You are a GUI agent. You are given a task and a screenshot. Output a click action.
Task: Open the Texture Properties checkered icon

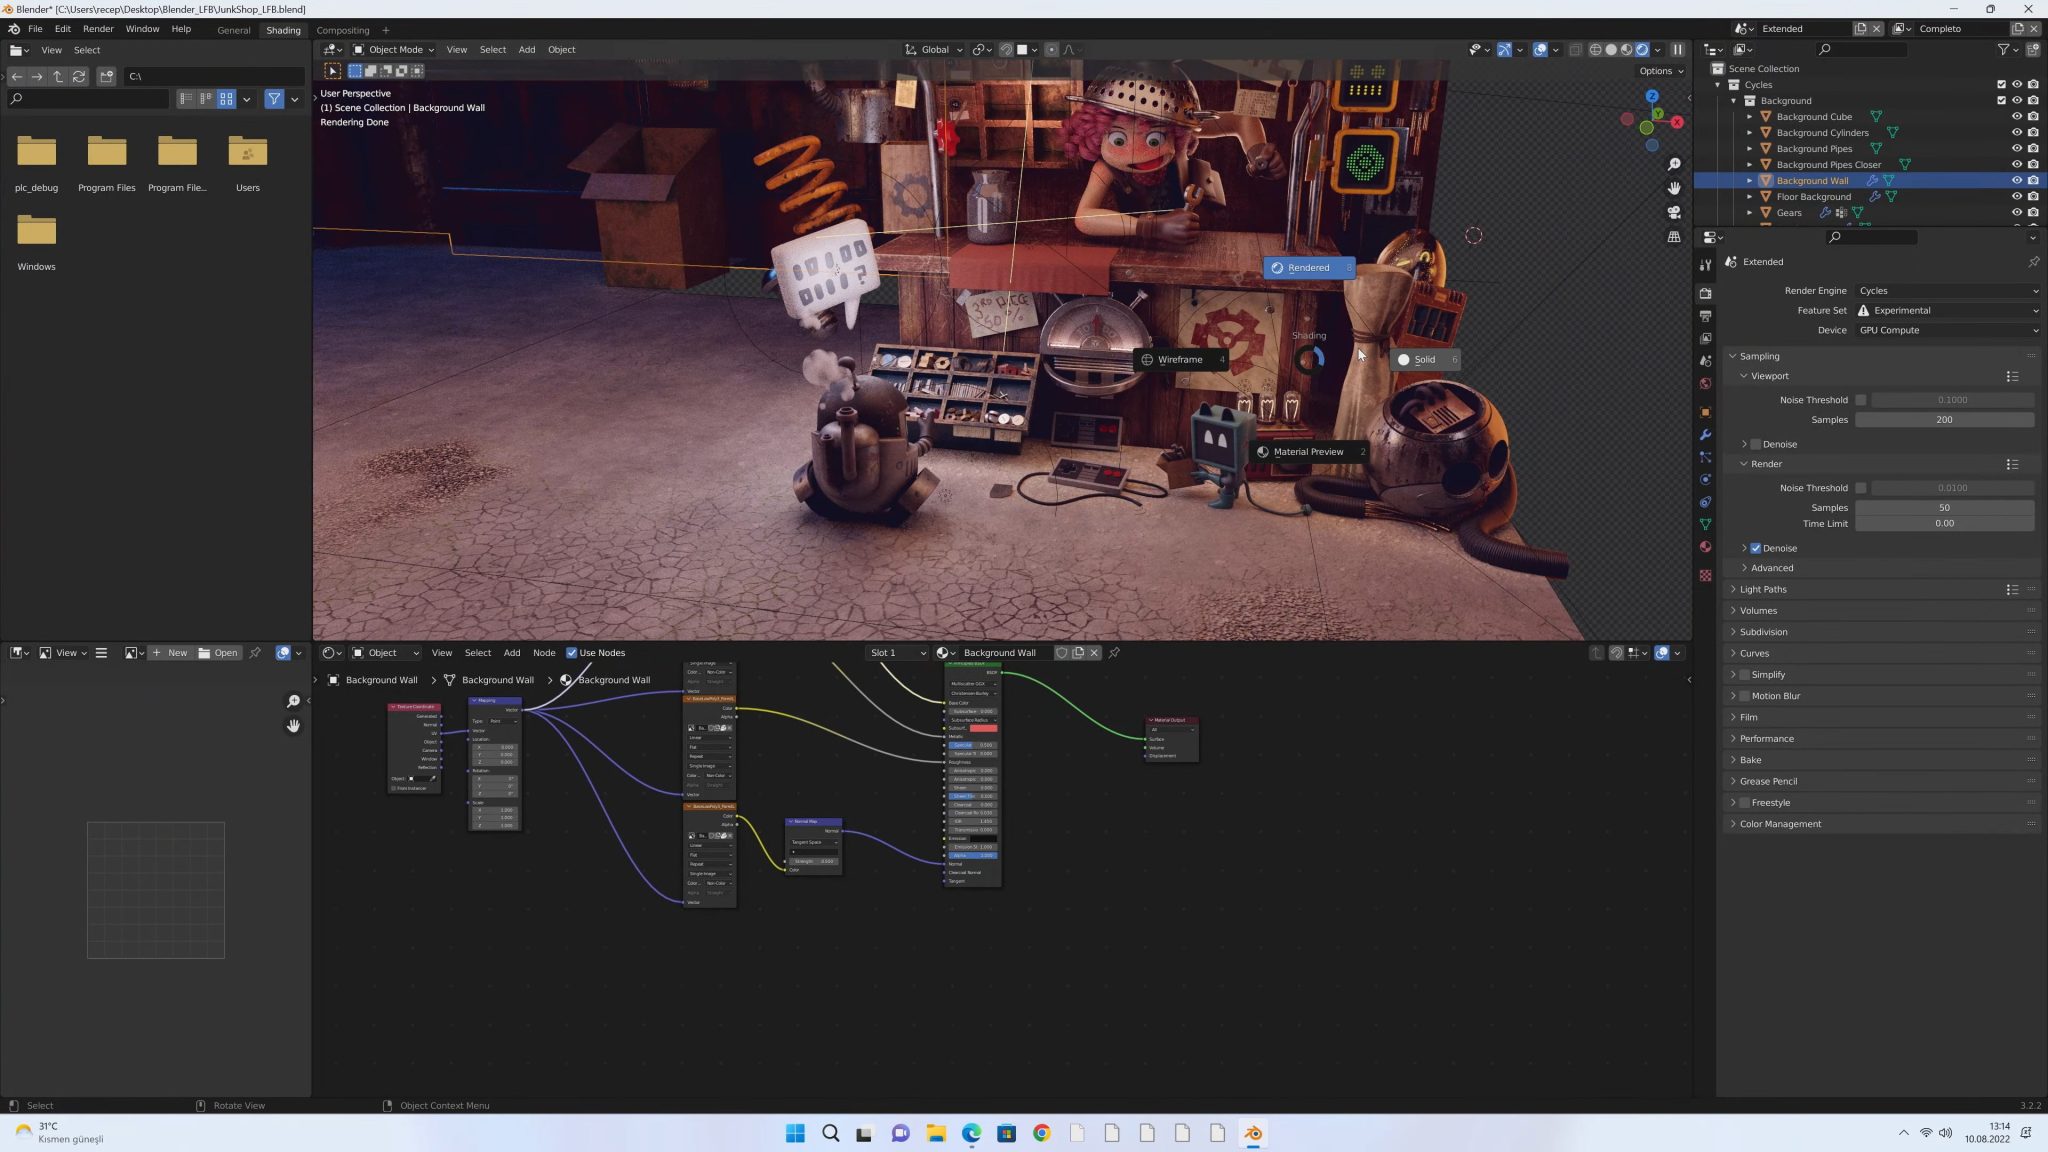pos(1705,576)
